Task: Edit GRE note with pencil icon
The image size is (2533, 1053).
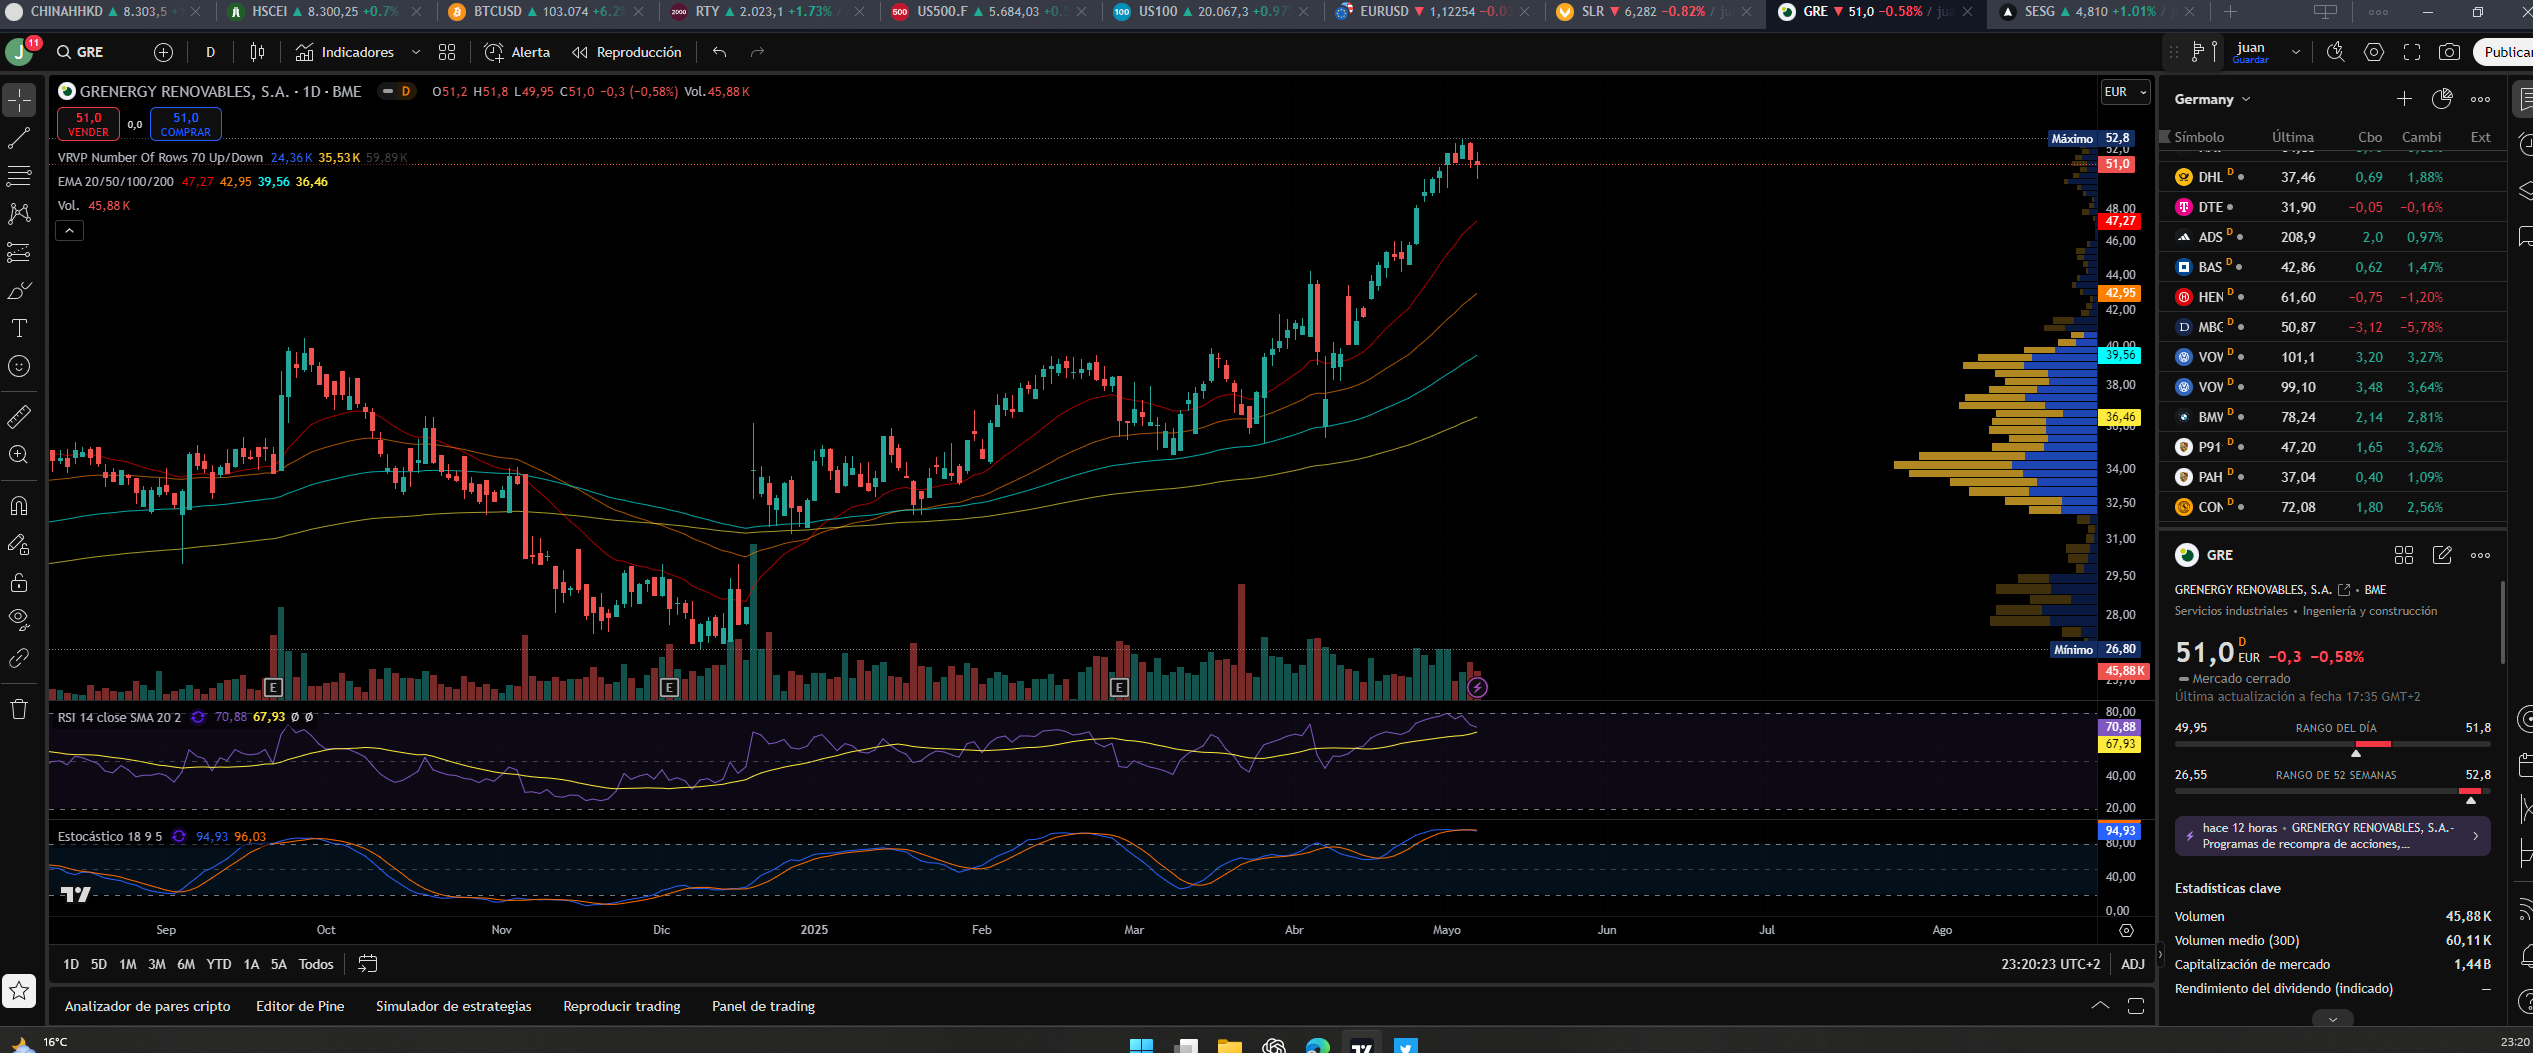Action: (2442, 555)
